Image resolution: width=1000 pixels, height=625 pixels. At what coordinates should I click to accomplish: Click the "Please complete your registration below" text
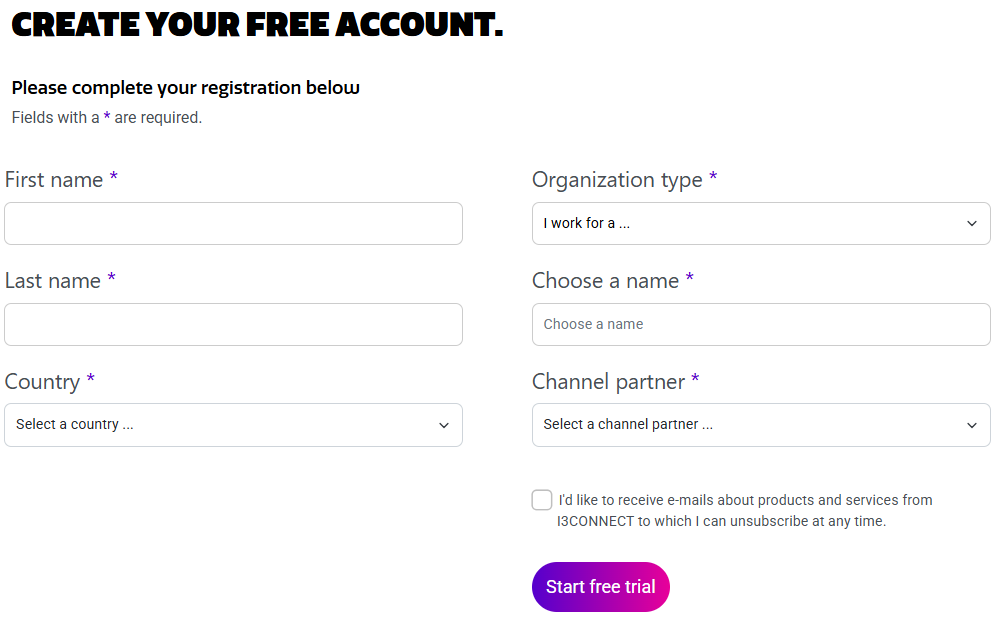click(x=185, y=88)
